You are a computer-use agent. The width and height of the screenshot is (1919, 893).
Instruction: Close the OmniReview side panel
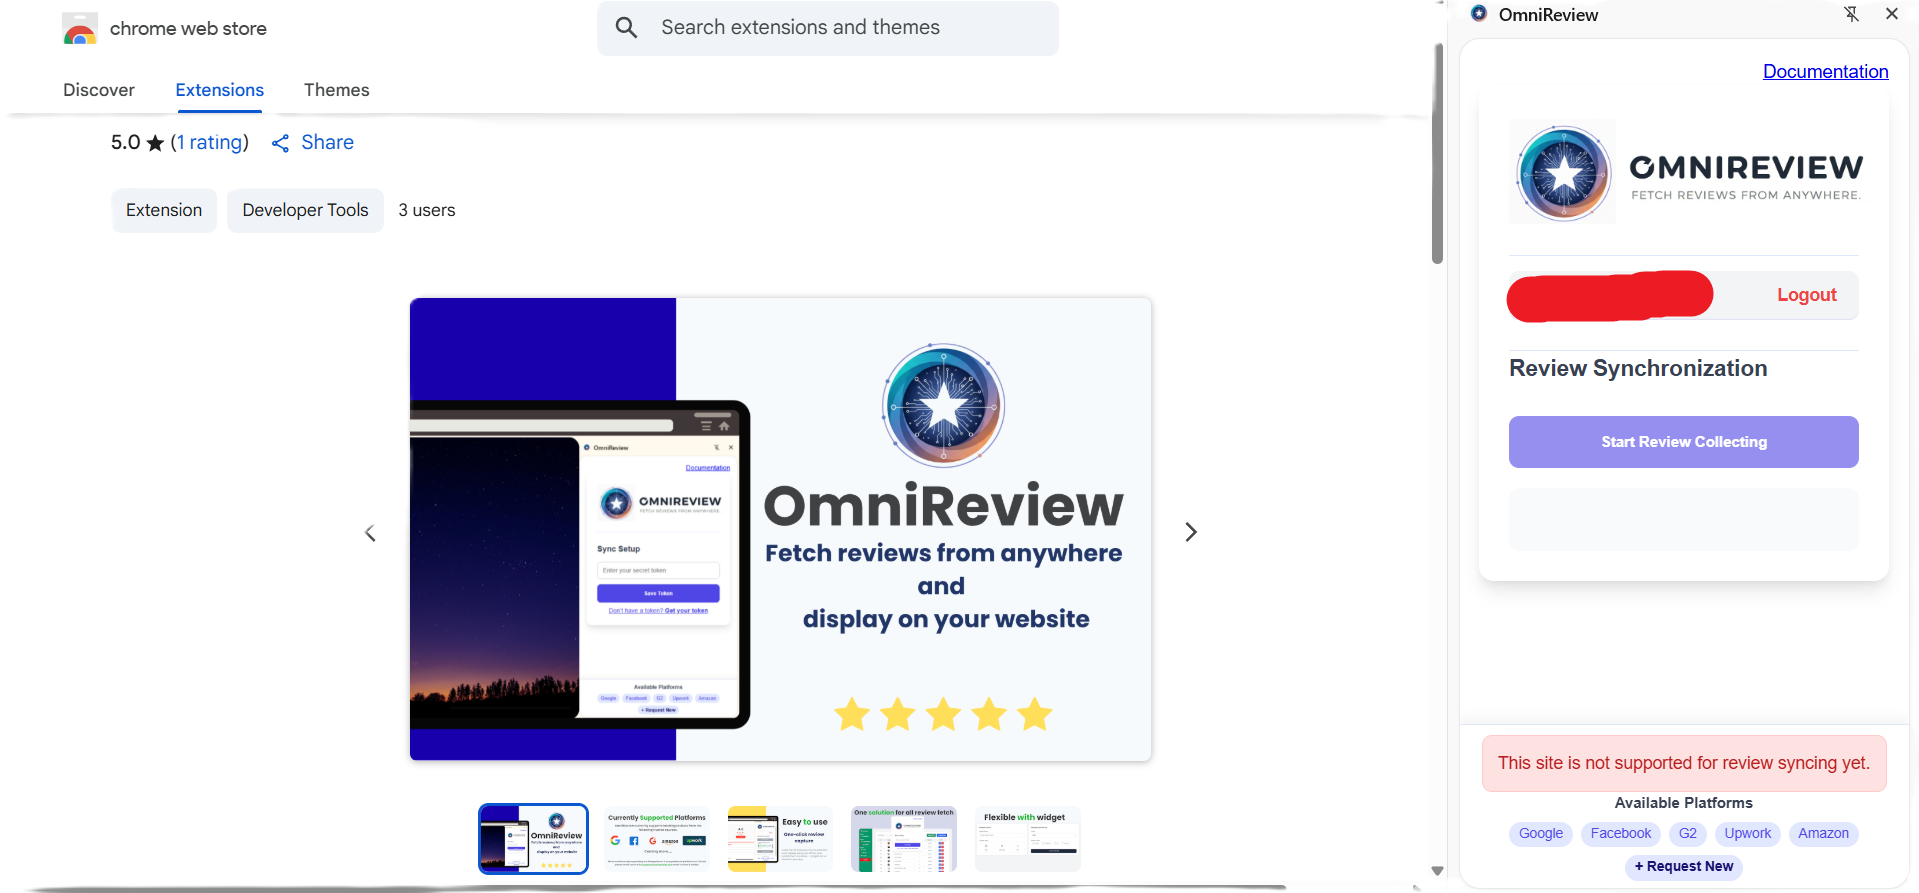[x=1891, y=14]
